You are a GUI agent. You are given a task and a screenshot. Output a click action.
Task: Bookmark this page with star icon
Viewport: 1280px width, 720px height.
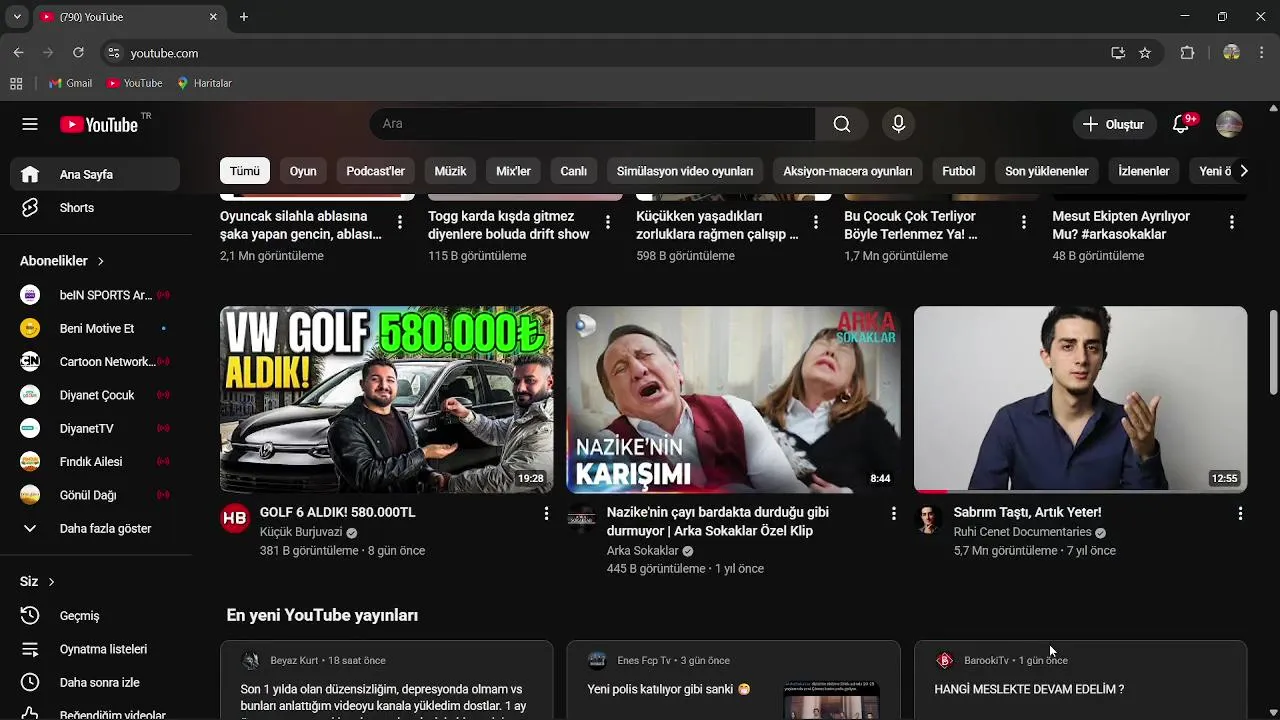(x=1145, y=53)
